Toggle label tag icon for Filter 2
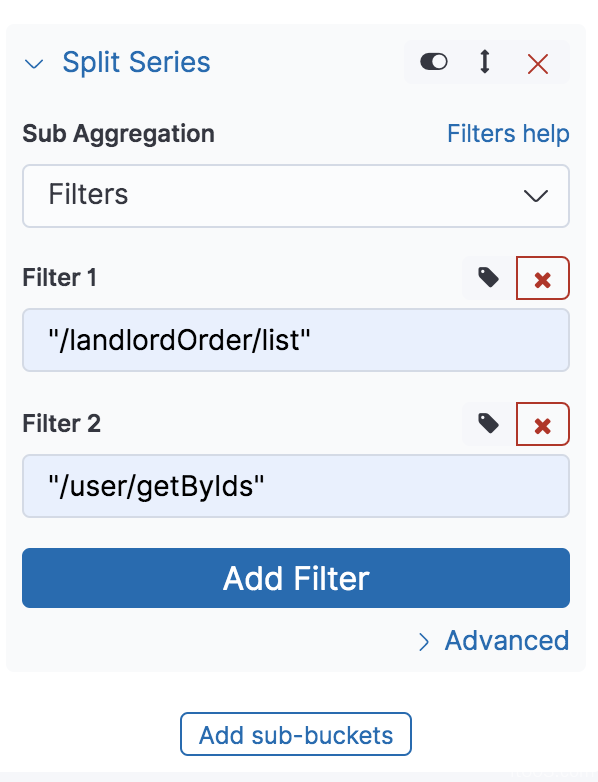Screen dimensions: 598x782 click(x=488, y=424)
